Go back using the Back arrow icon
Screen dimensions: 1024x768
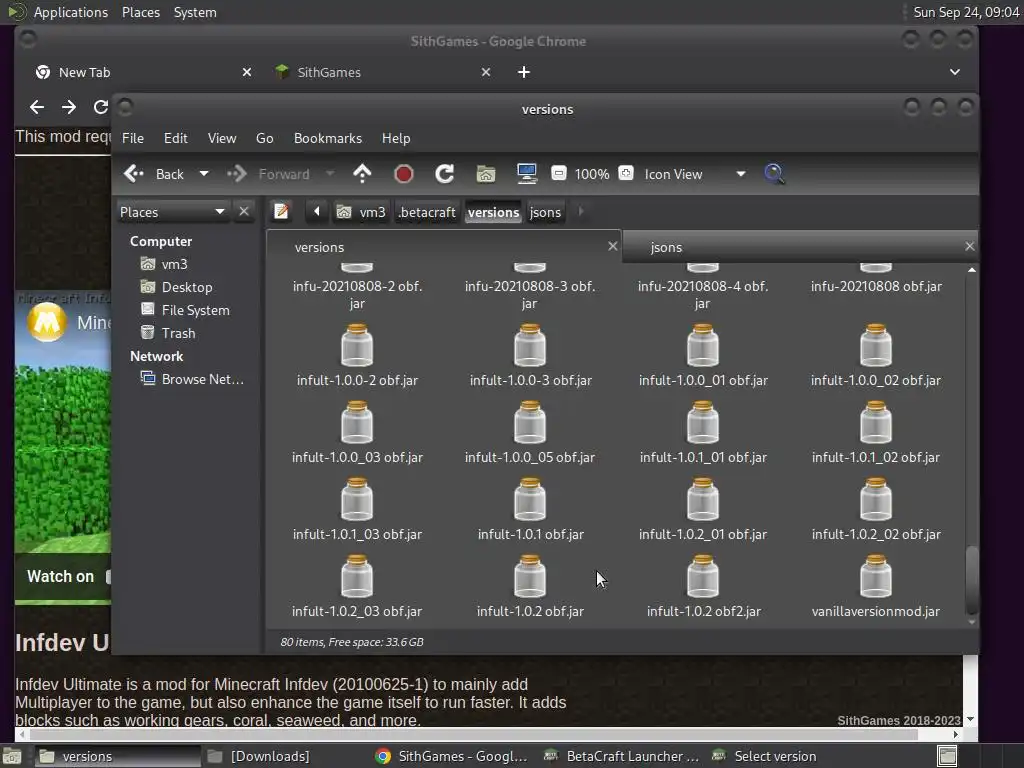tap(134, 174)
